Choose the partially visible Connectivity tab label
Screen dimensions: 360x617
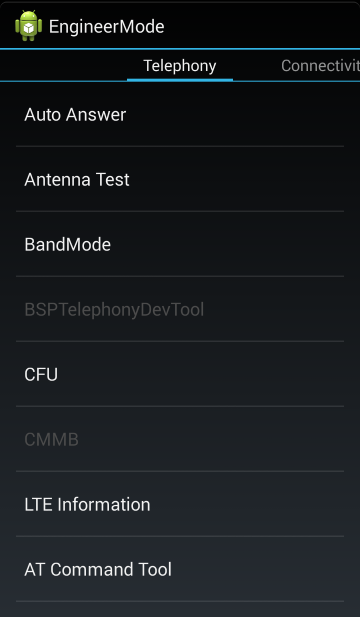(x=320, y=66)
